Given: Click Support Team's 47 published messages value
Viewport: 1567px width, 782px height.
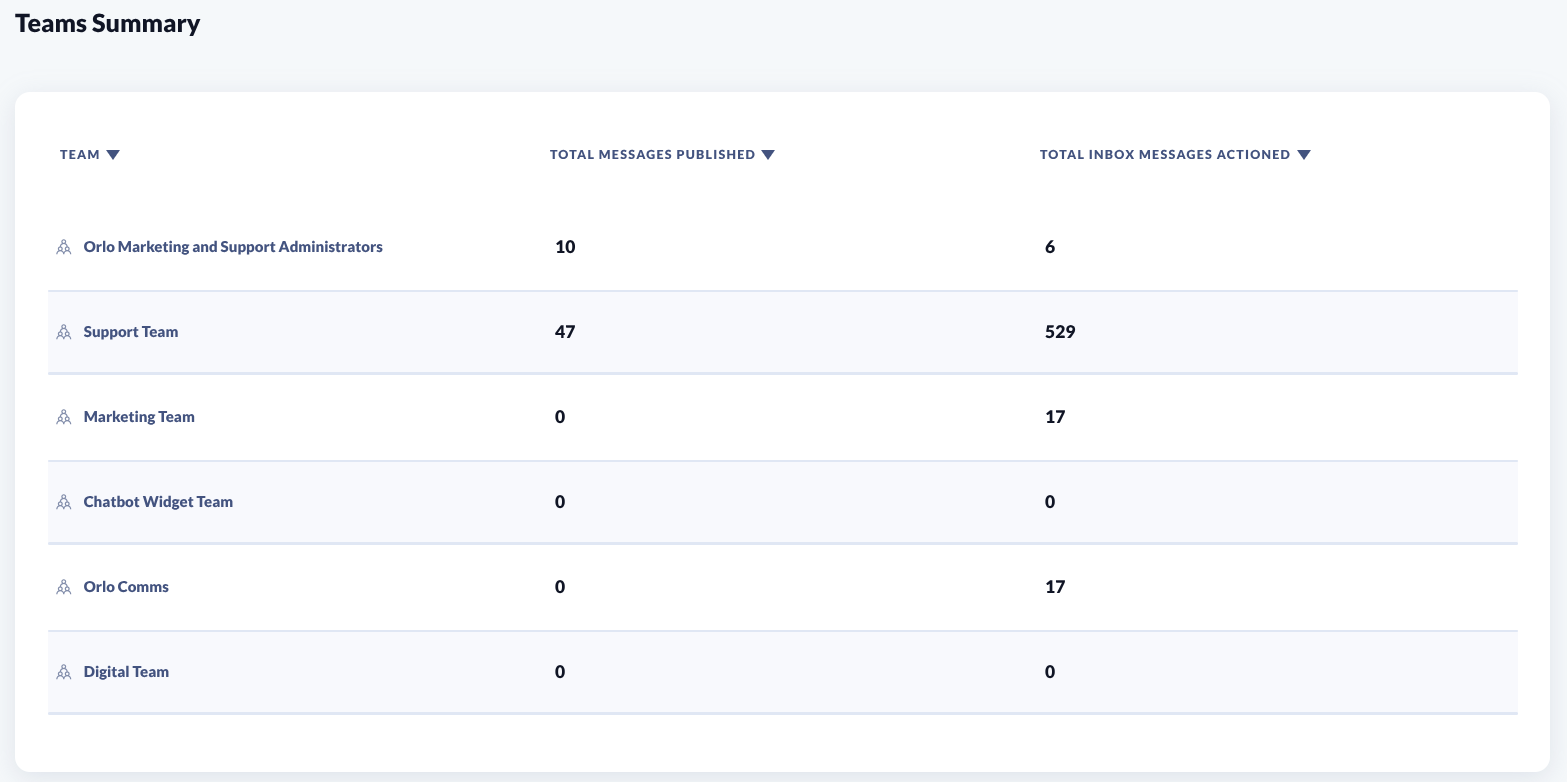Looking at the screenshot, I should click(x=565, y=332).
